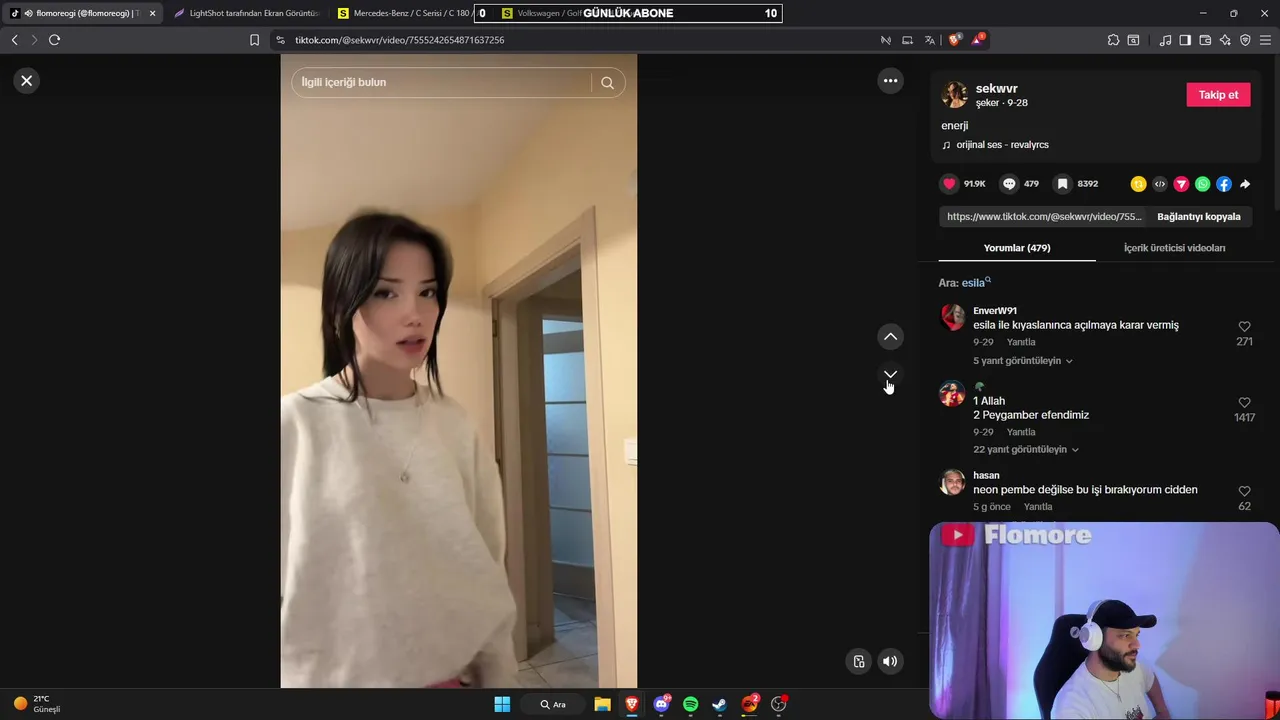Click 'Bağlantıyı kopyala' to copy link
Screen dimensions: 1280x720
click(x=1199, y=217)
